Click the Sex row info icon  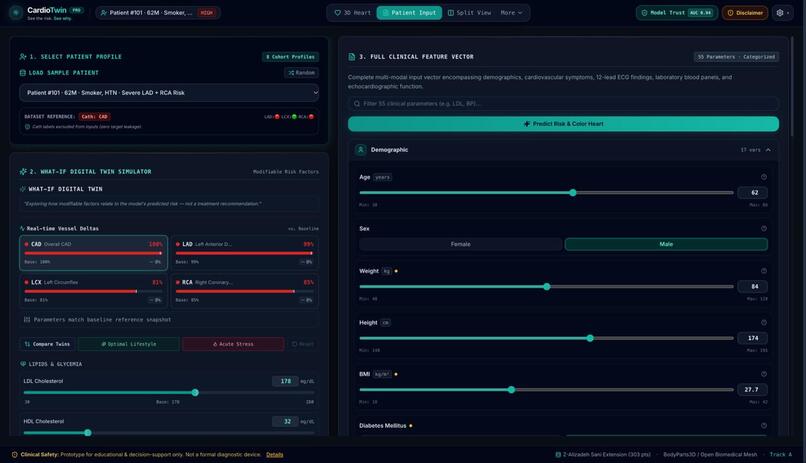tap(764, 228)
